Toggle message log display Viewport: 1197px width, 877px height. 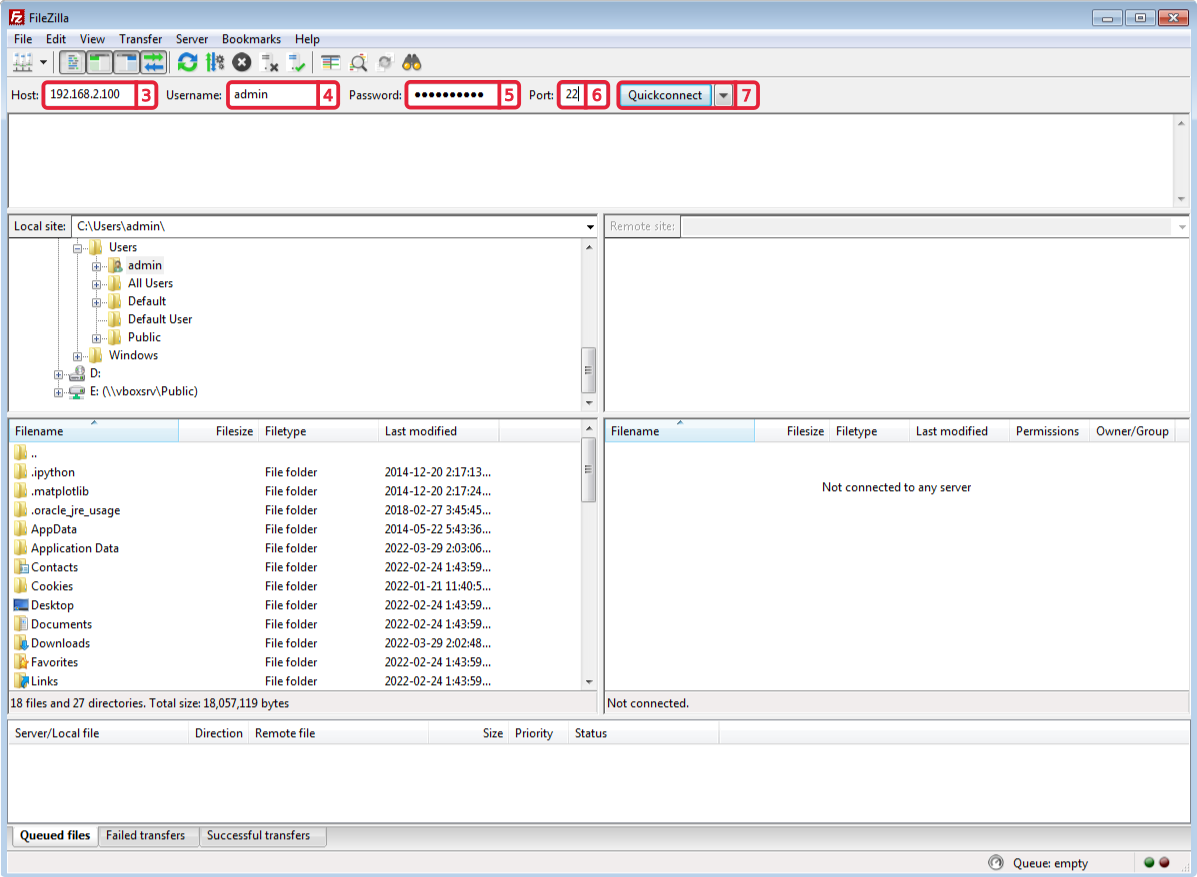[x=73, y=63]
